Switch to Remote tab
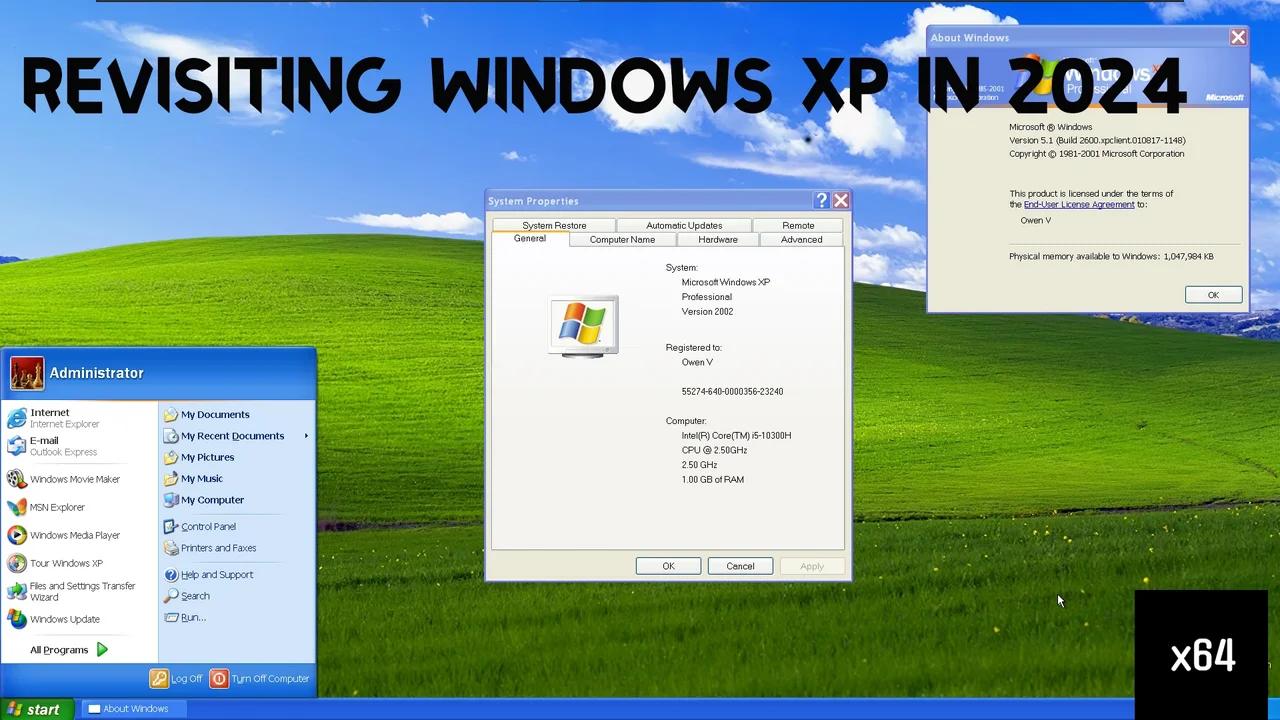1280x720 pixels. [798, 225]
